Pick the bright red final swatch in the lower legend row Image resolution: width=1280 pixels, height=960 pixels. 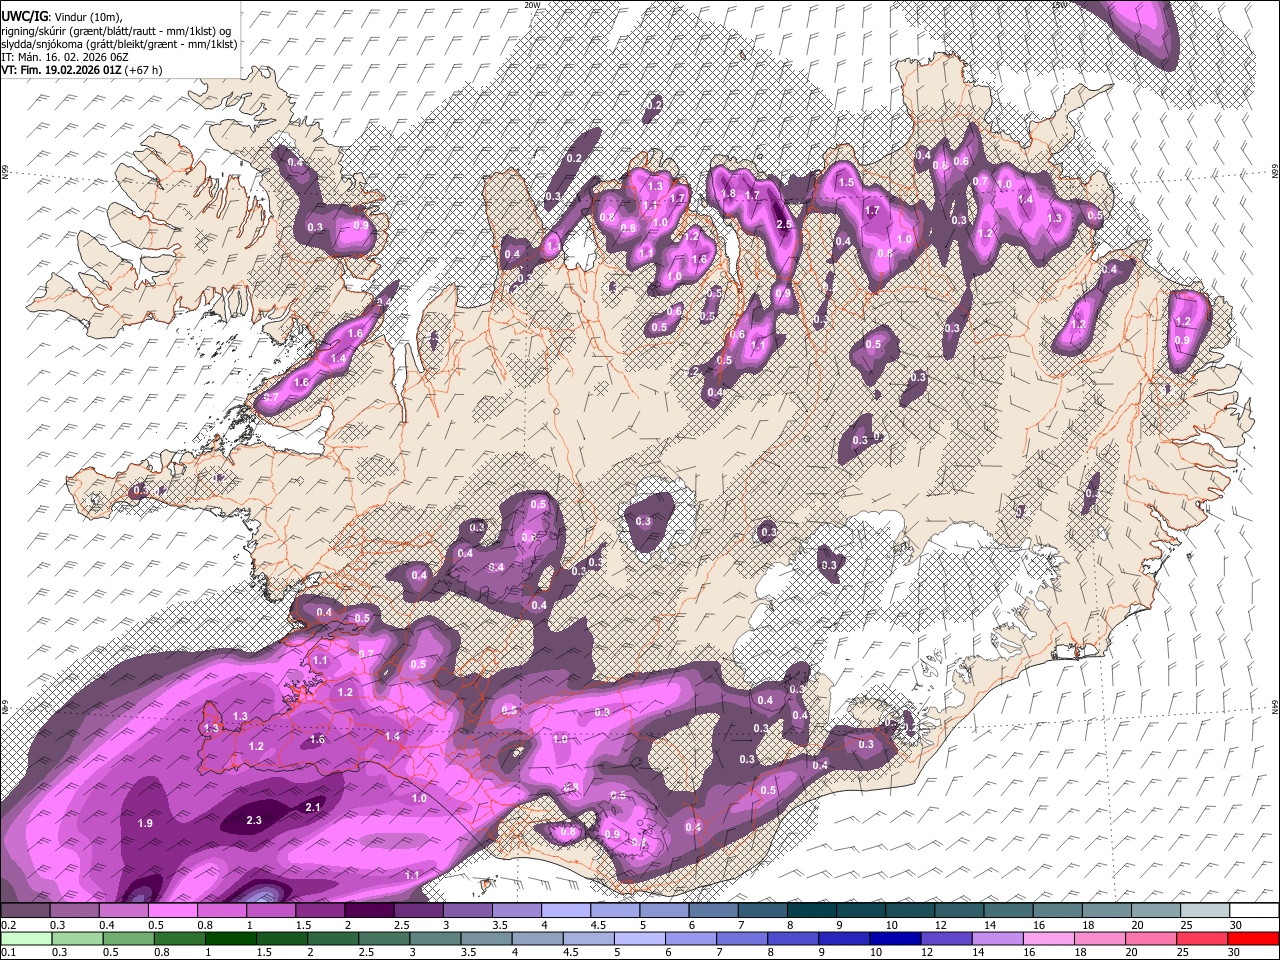coord(1253,938)
